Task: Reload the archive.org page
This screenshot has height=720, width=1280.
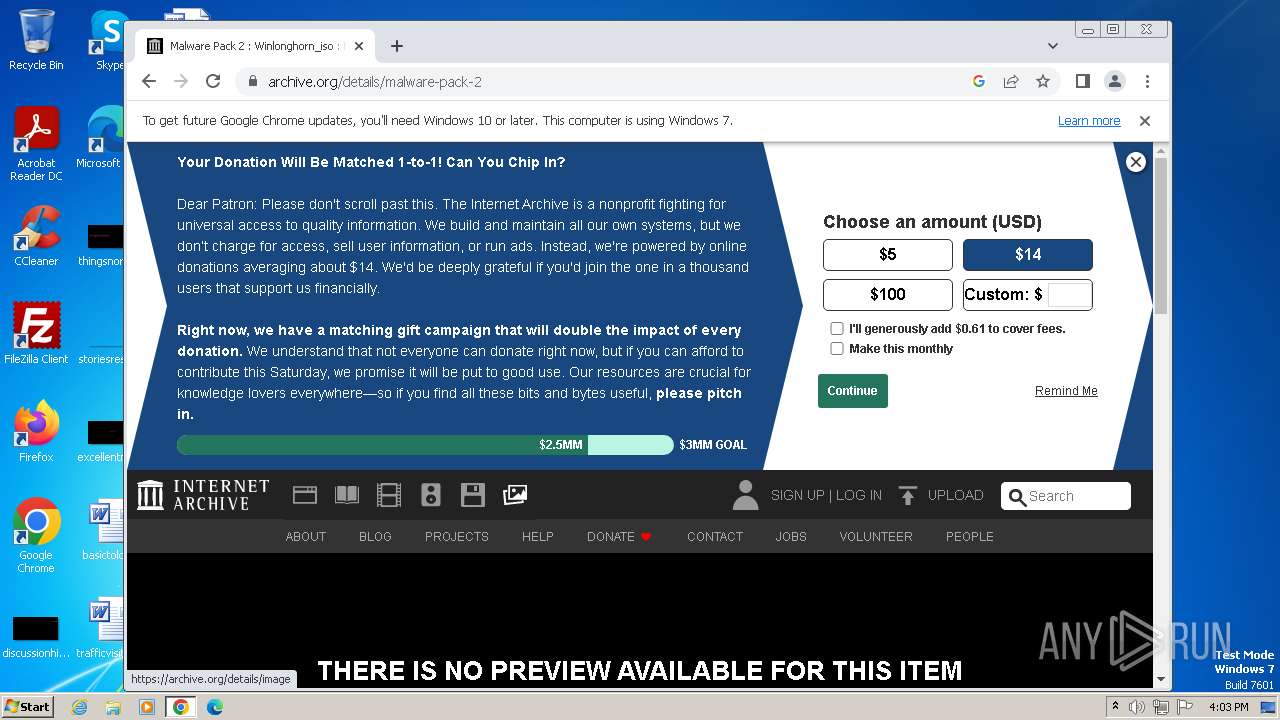Action: 213,82
